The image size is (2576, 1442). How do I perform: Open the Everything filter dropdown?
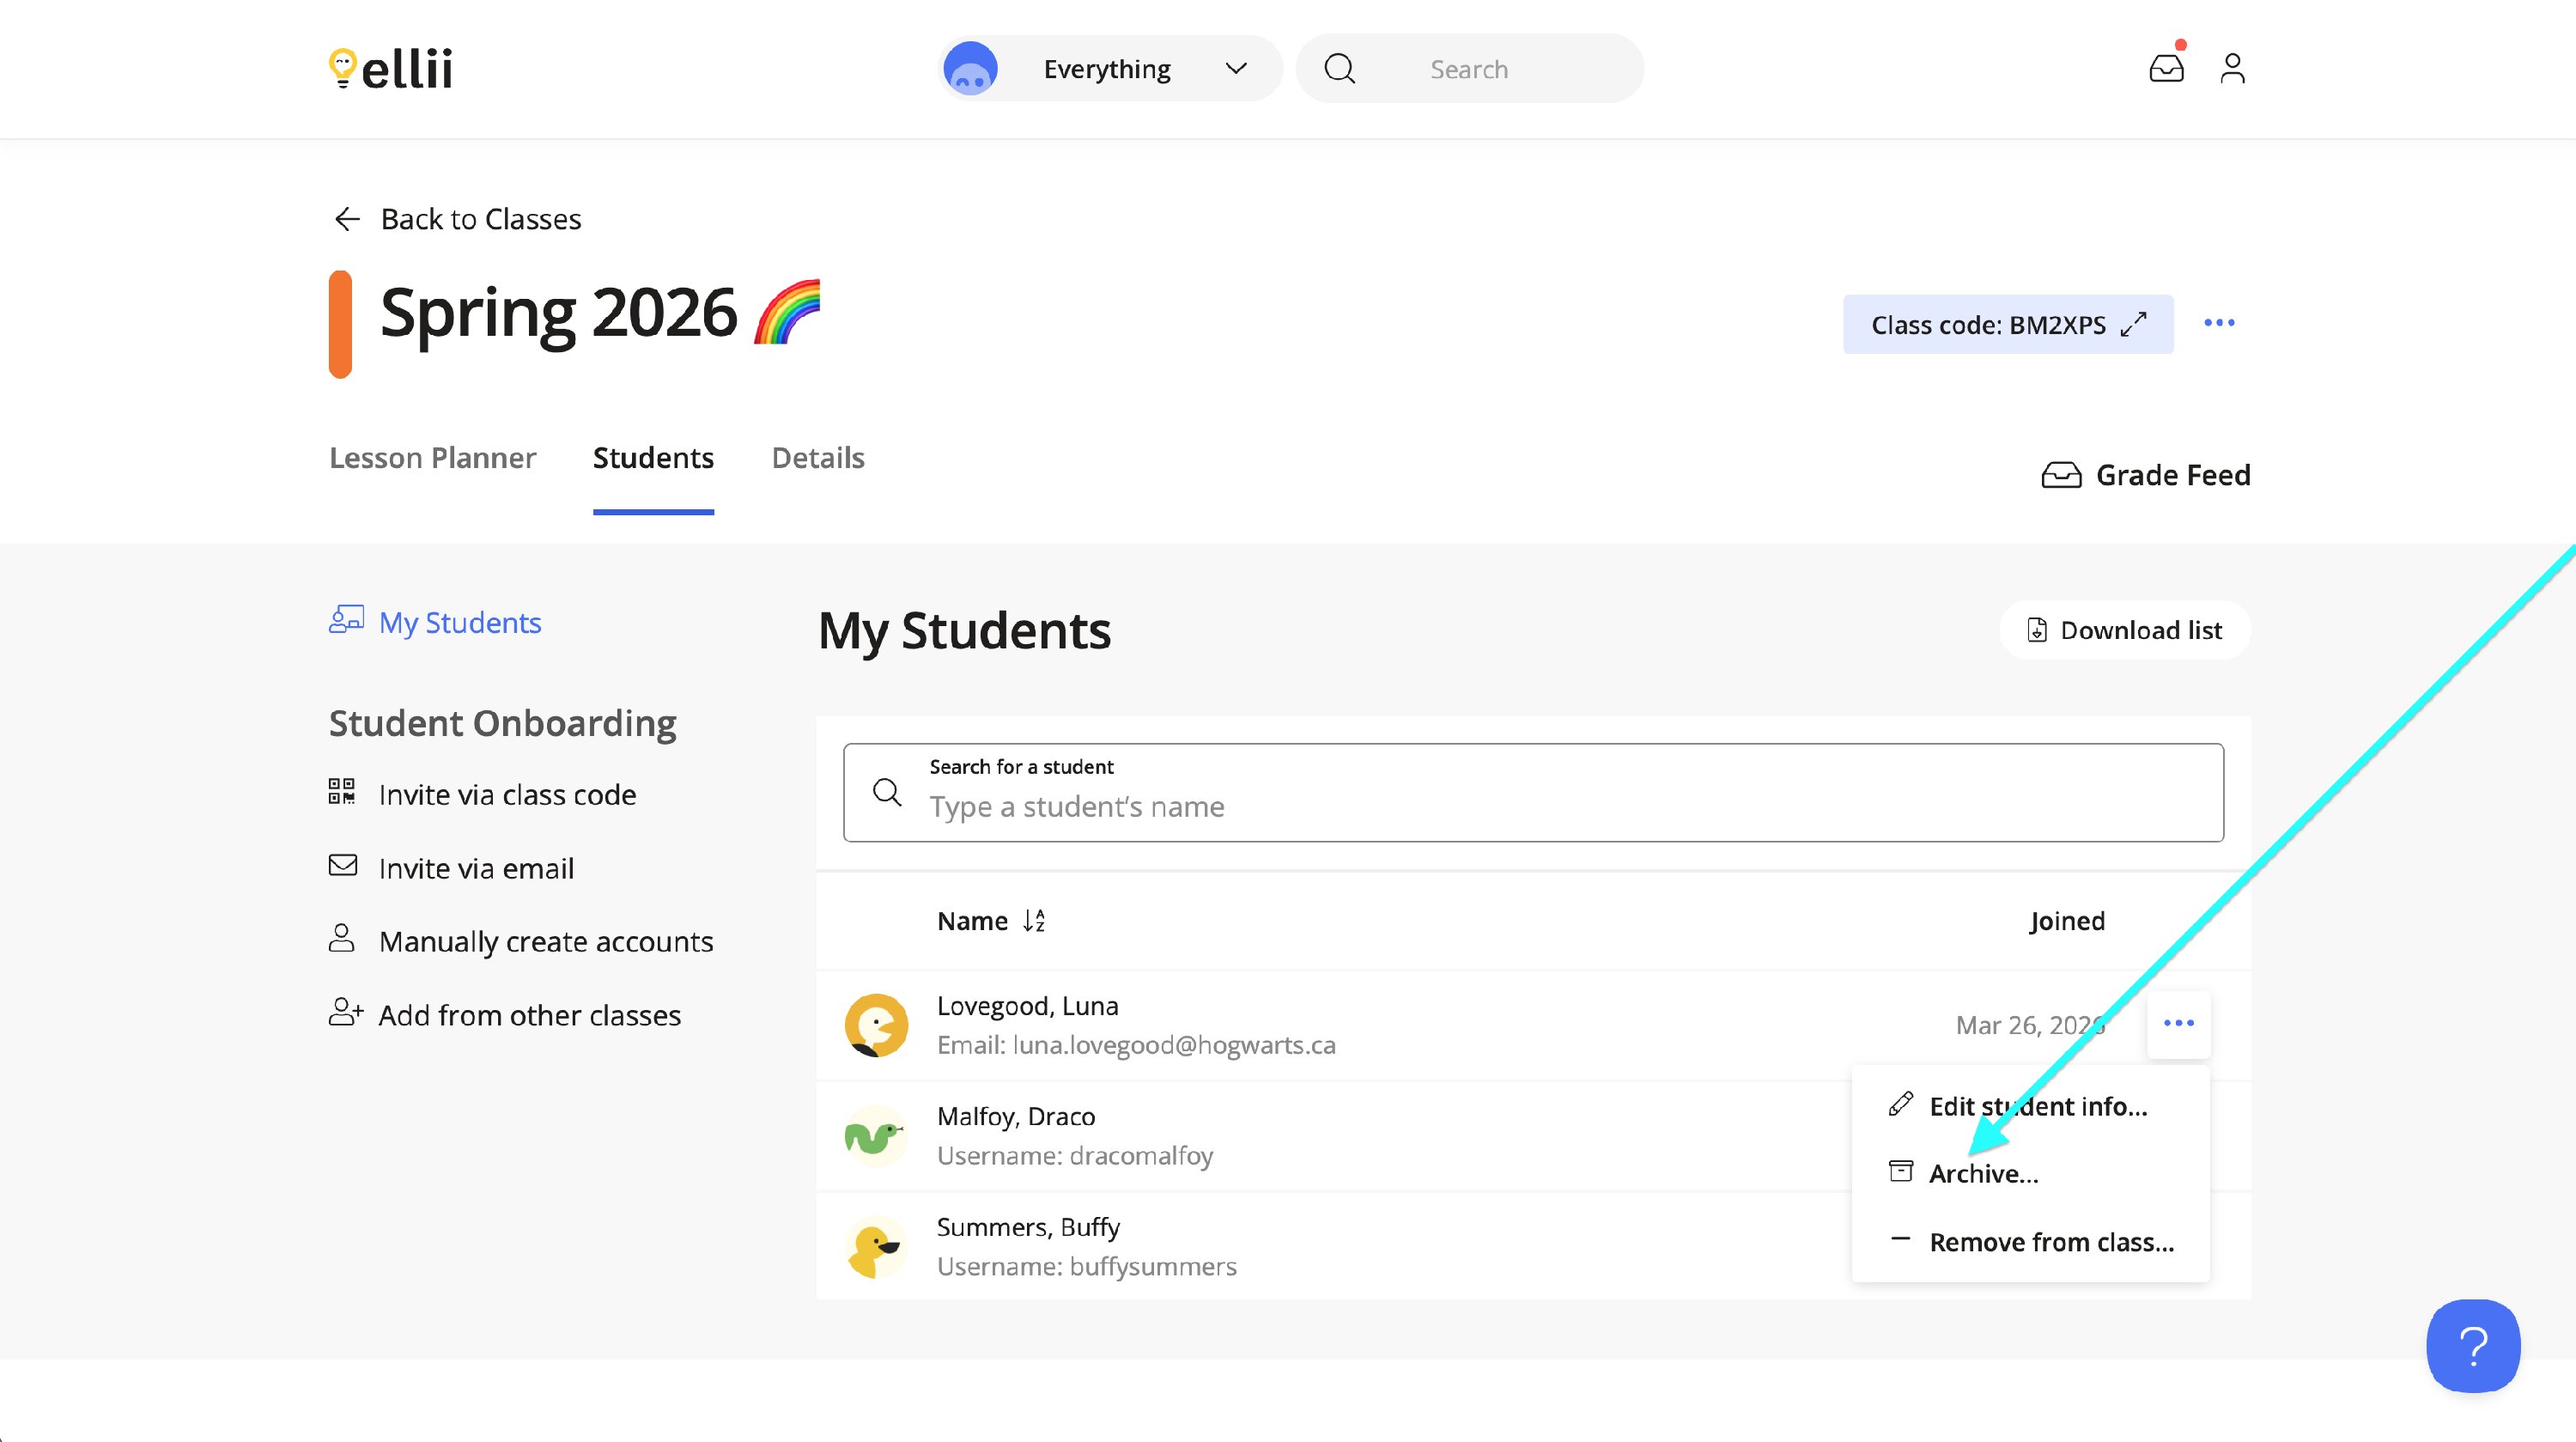(x=1110, y=68)
